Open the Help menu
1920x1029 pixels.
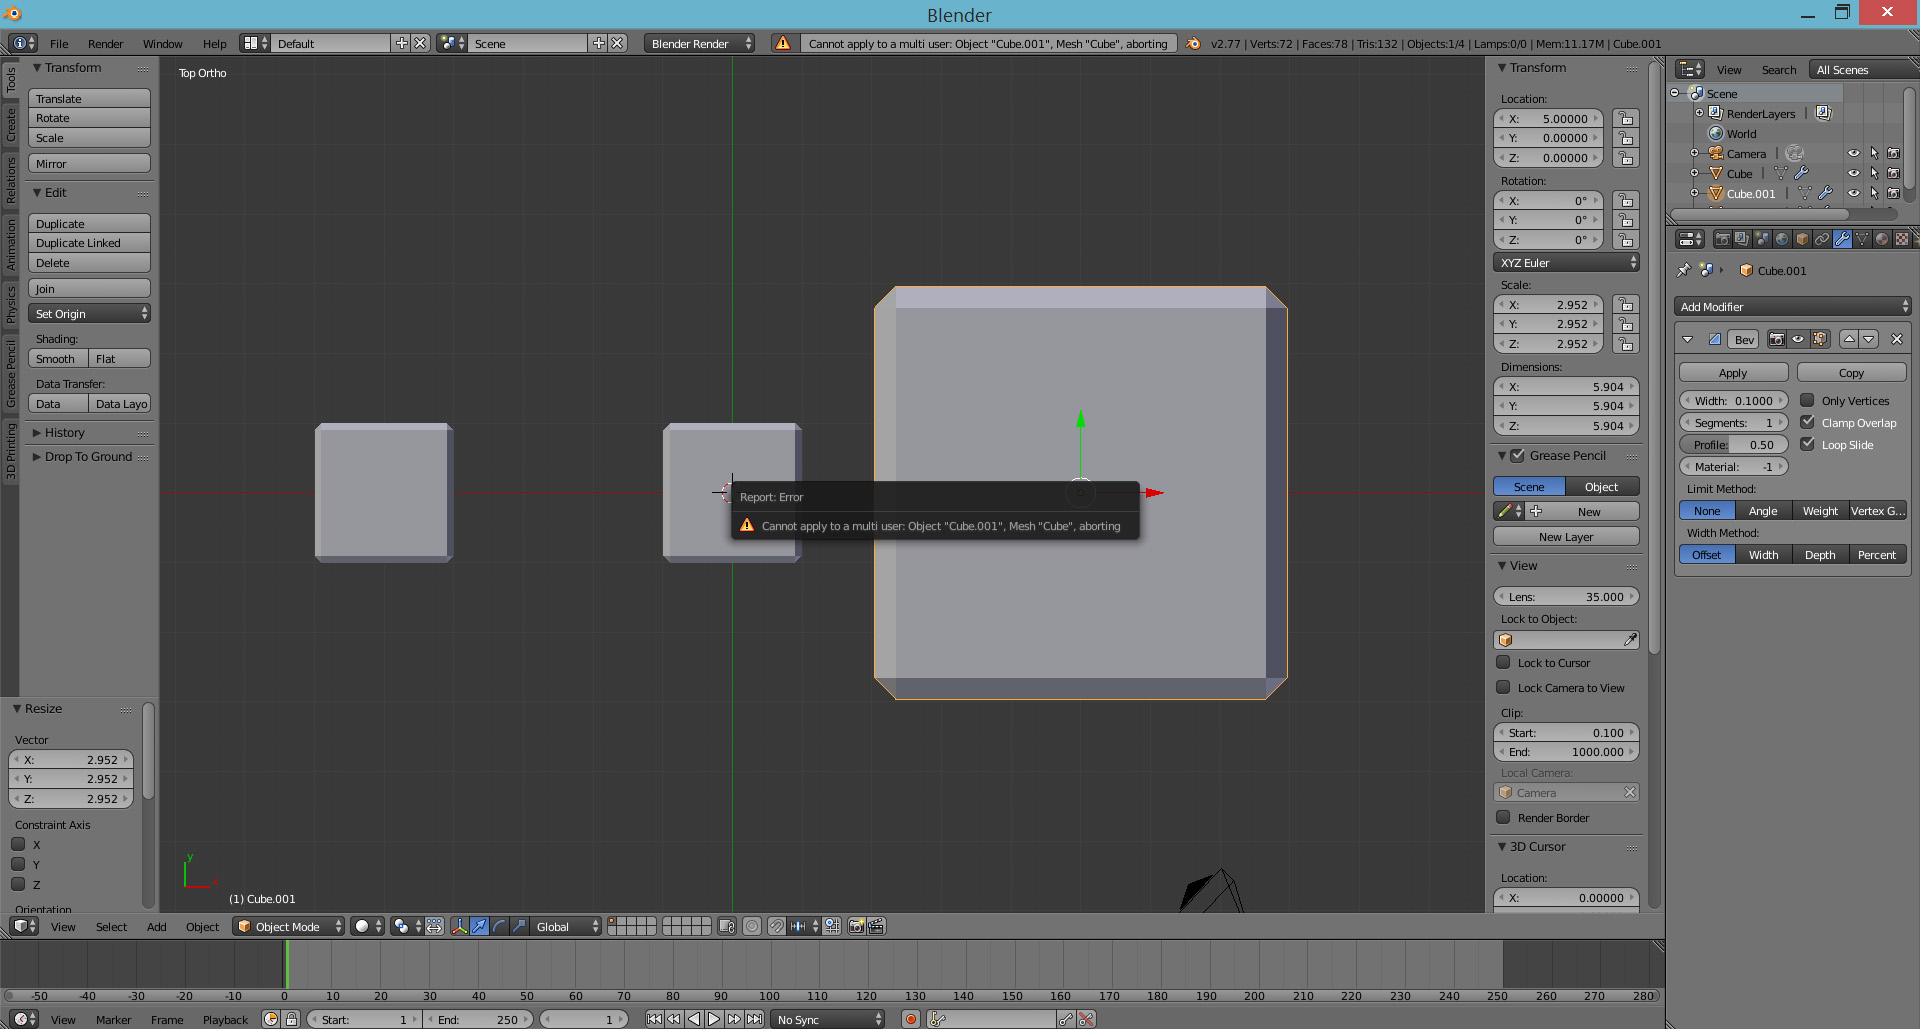[214, 43]
